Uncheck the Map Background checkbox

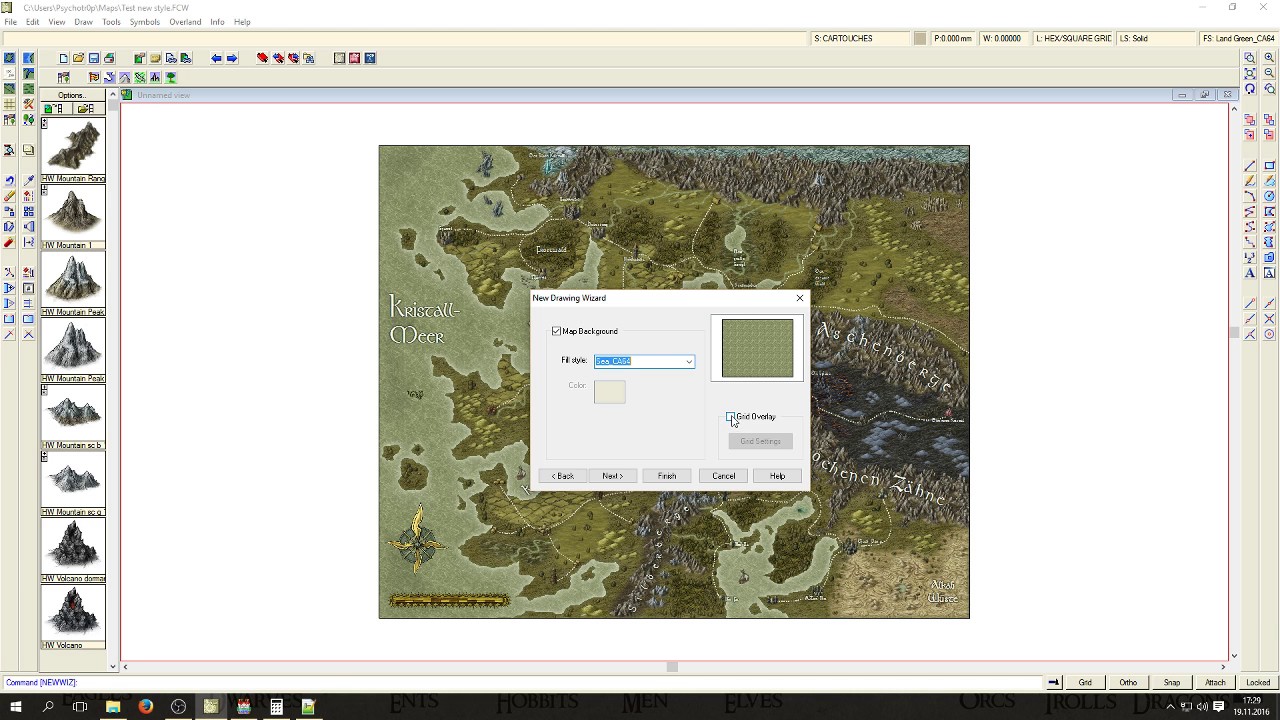tap(556, 331)
